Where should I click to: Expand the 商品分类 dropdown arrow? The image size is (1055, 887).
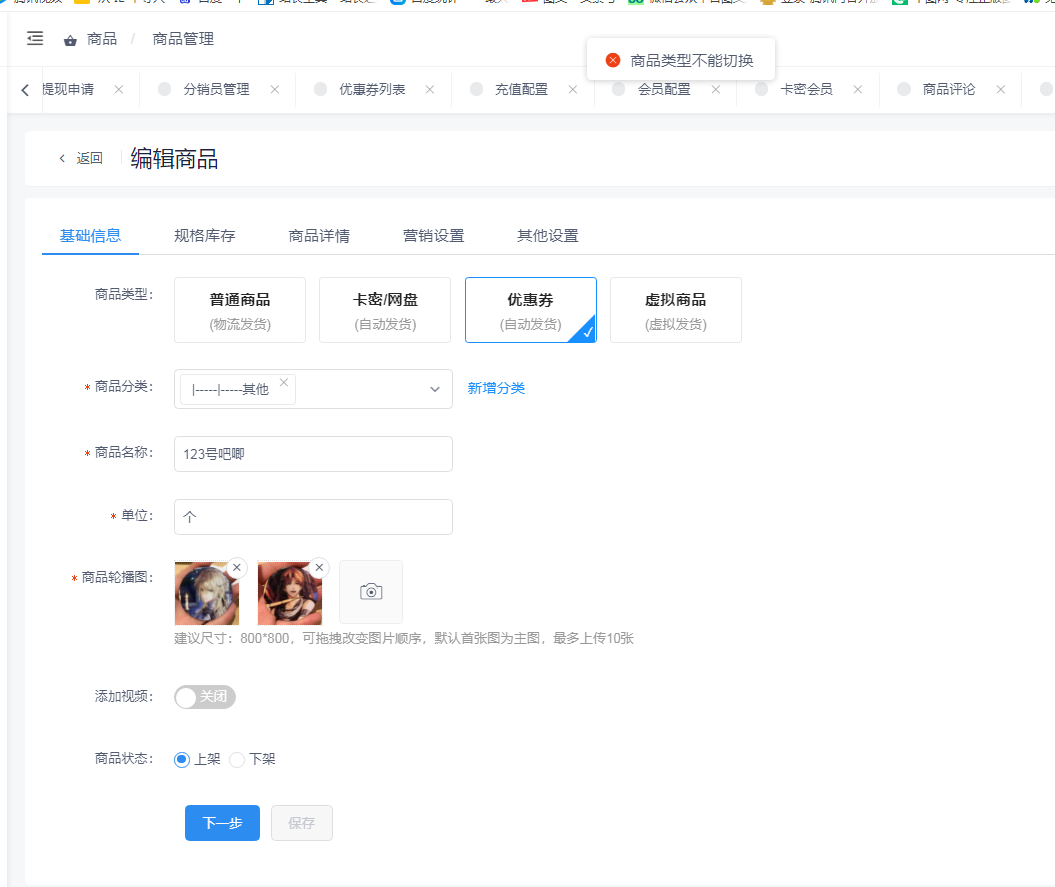(x=435, y=389)
